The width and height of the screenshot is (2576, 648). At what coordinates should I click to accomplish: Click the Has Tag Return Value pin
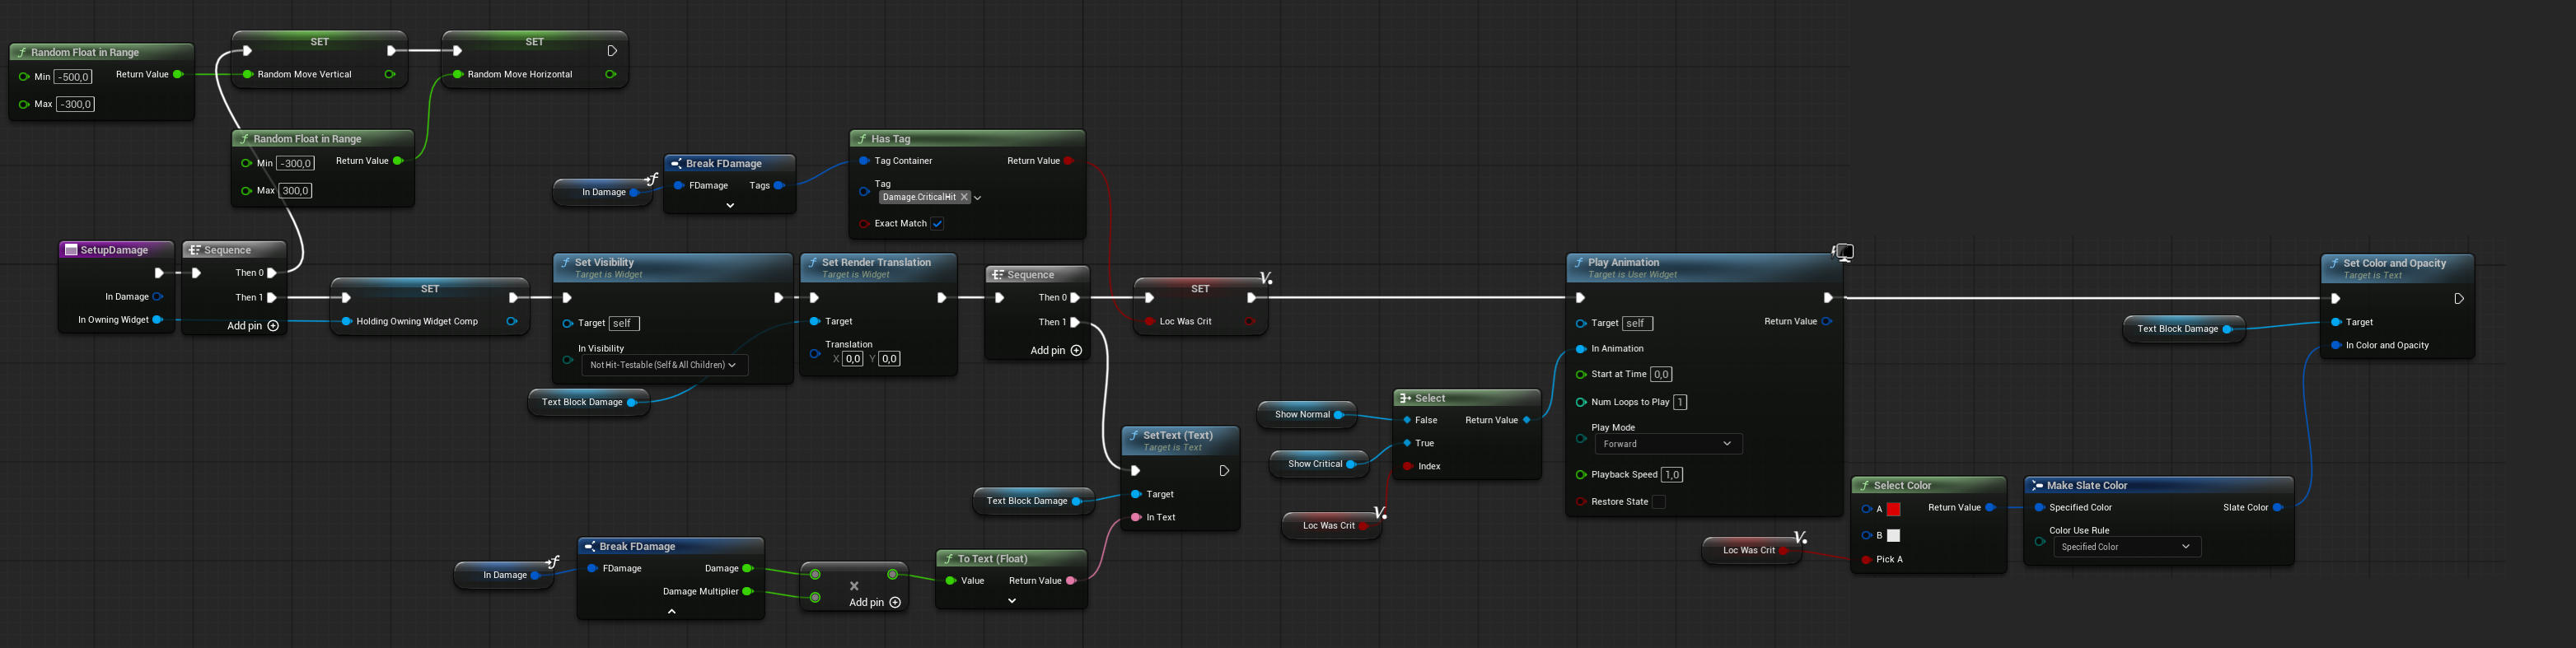(x=1069, y=161)
